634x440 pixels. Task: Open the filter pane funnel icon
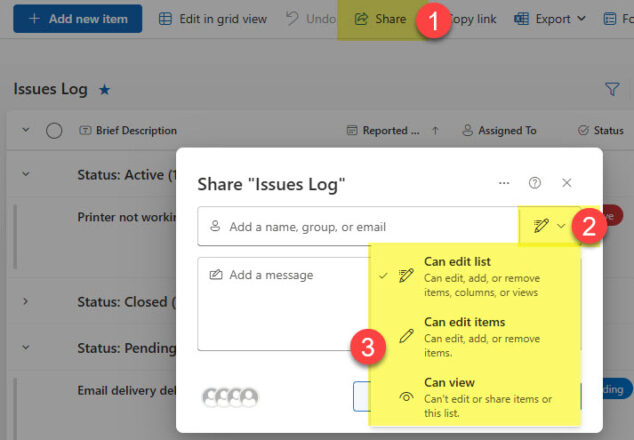[x=612, y=89]
